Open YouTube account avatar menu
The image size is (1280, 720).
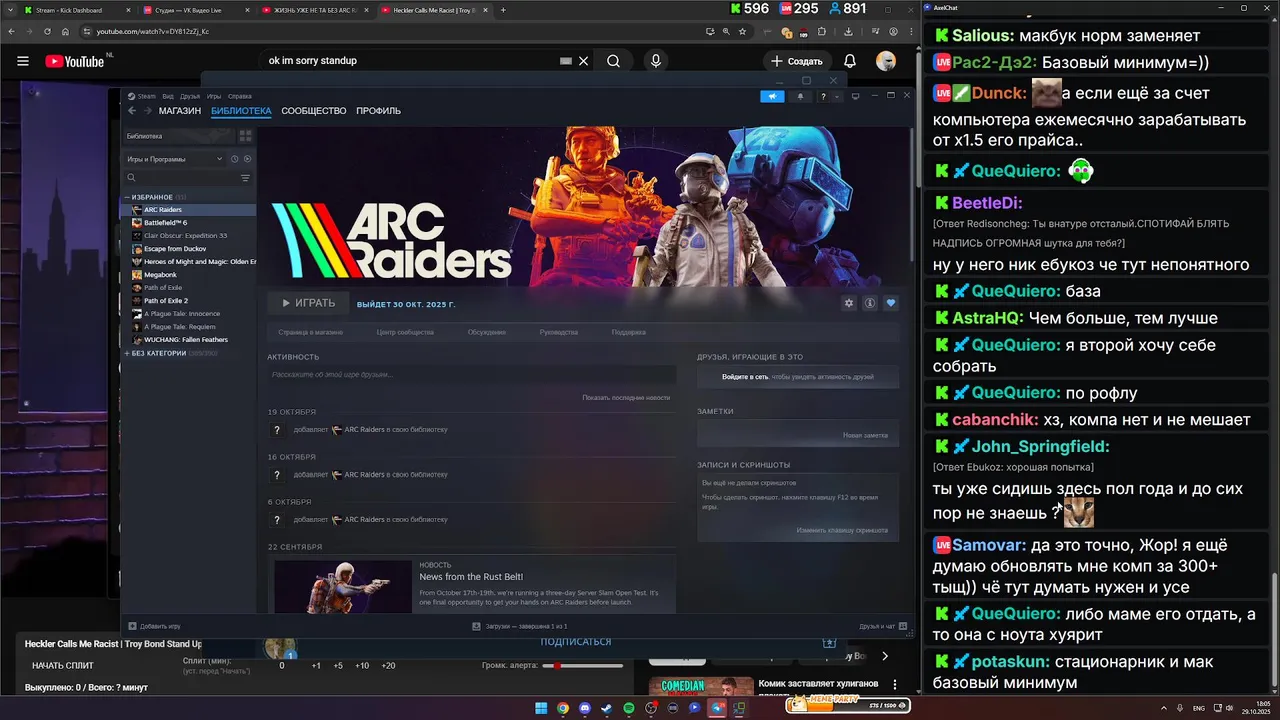886,61
